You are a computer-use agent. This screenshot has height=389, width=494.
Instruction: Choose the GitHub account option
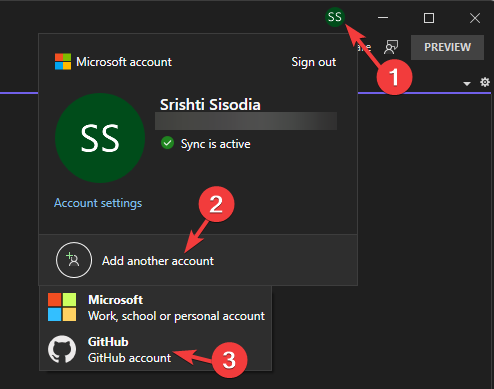[x=156, y=349]
